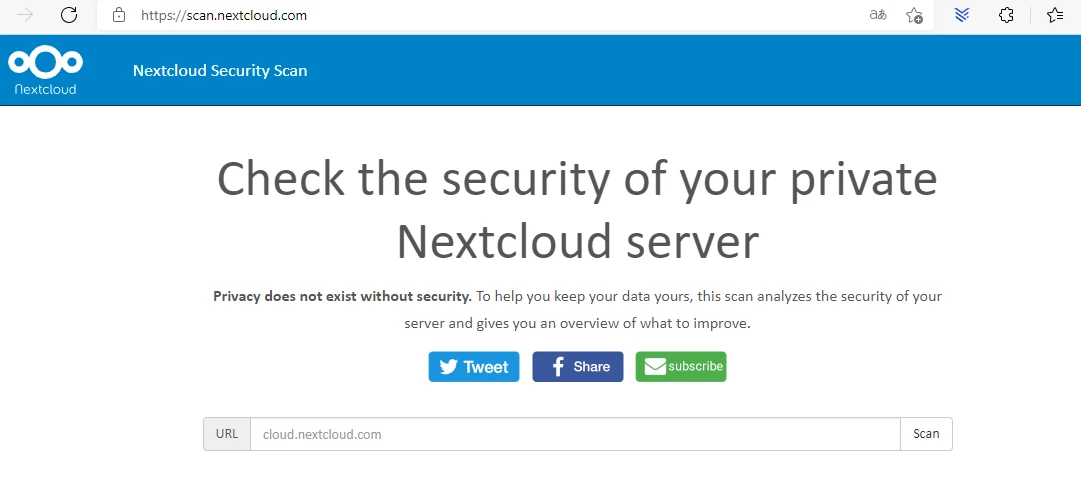Open the Nextcloud Security Scan header link

pyautogui.click(x=220, y=71)
